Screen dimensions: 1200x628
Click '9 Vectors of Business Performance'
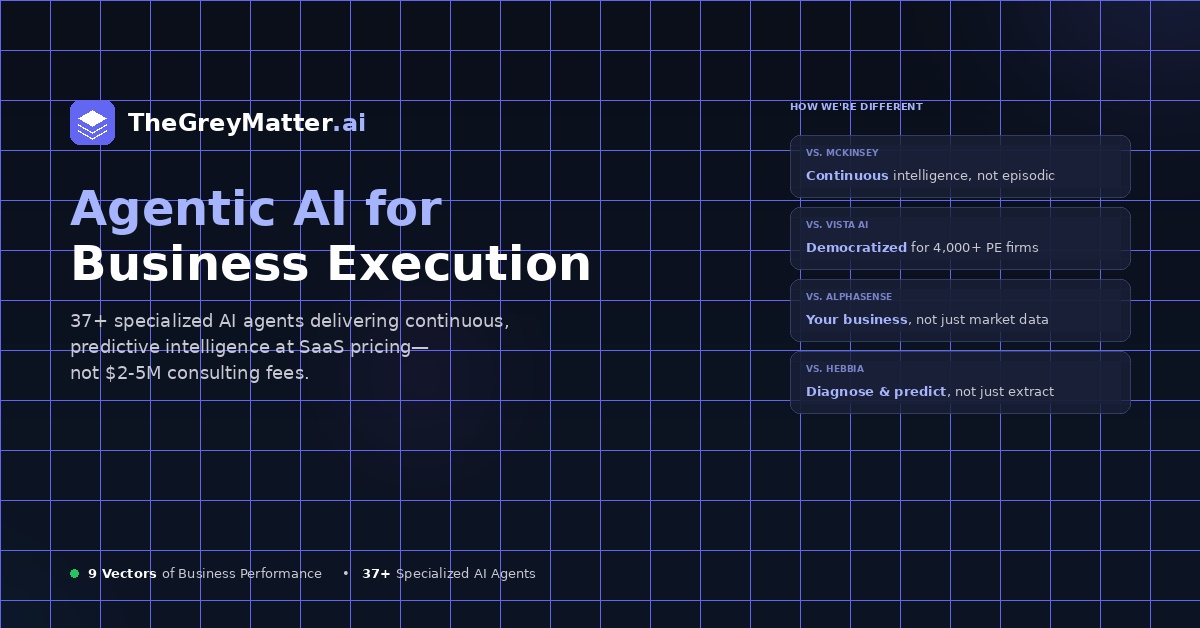pos(205,574)
